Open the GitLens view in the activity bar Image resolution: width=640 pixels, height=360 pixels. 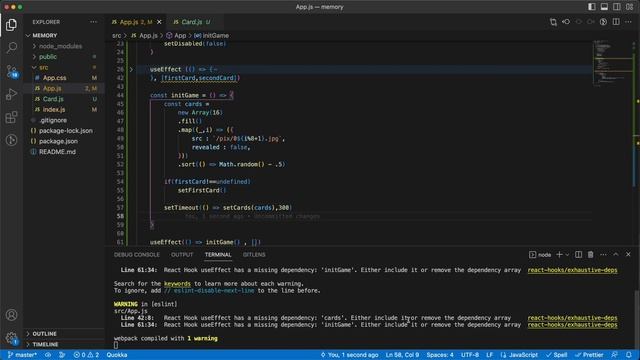pyautogui.click(x=11, y=140)
